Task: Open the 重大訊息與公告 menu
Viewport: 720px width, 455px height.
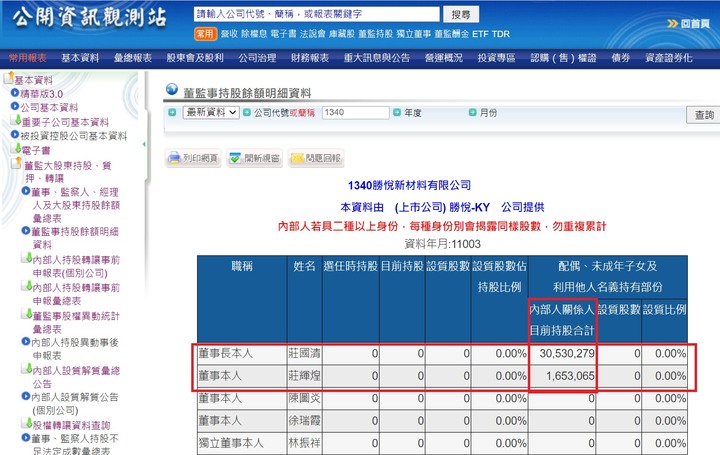Action: (x=377, y=58)
